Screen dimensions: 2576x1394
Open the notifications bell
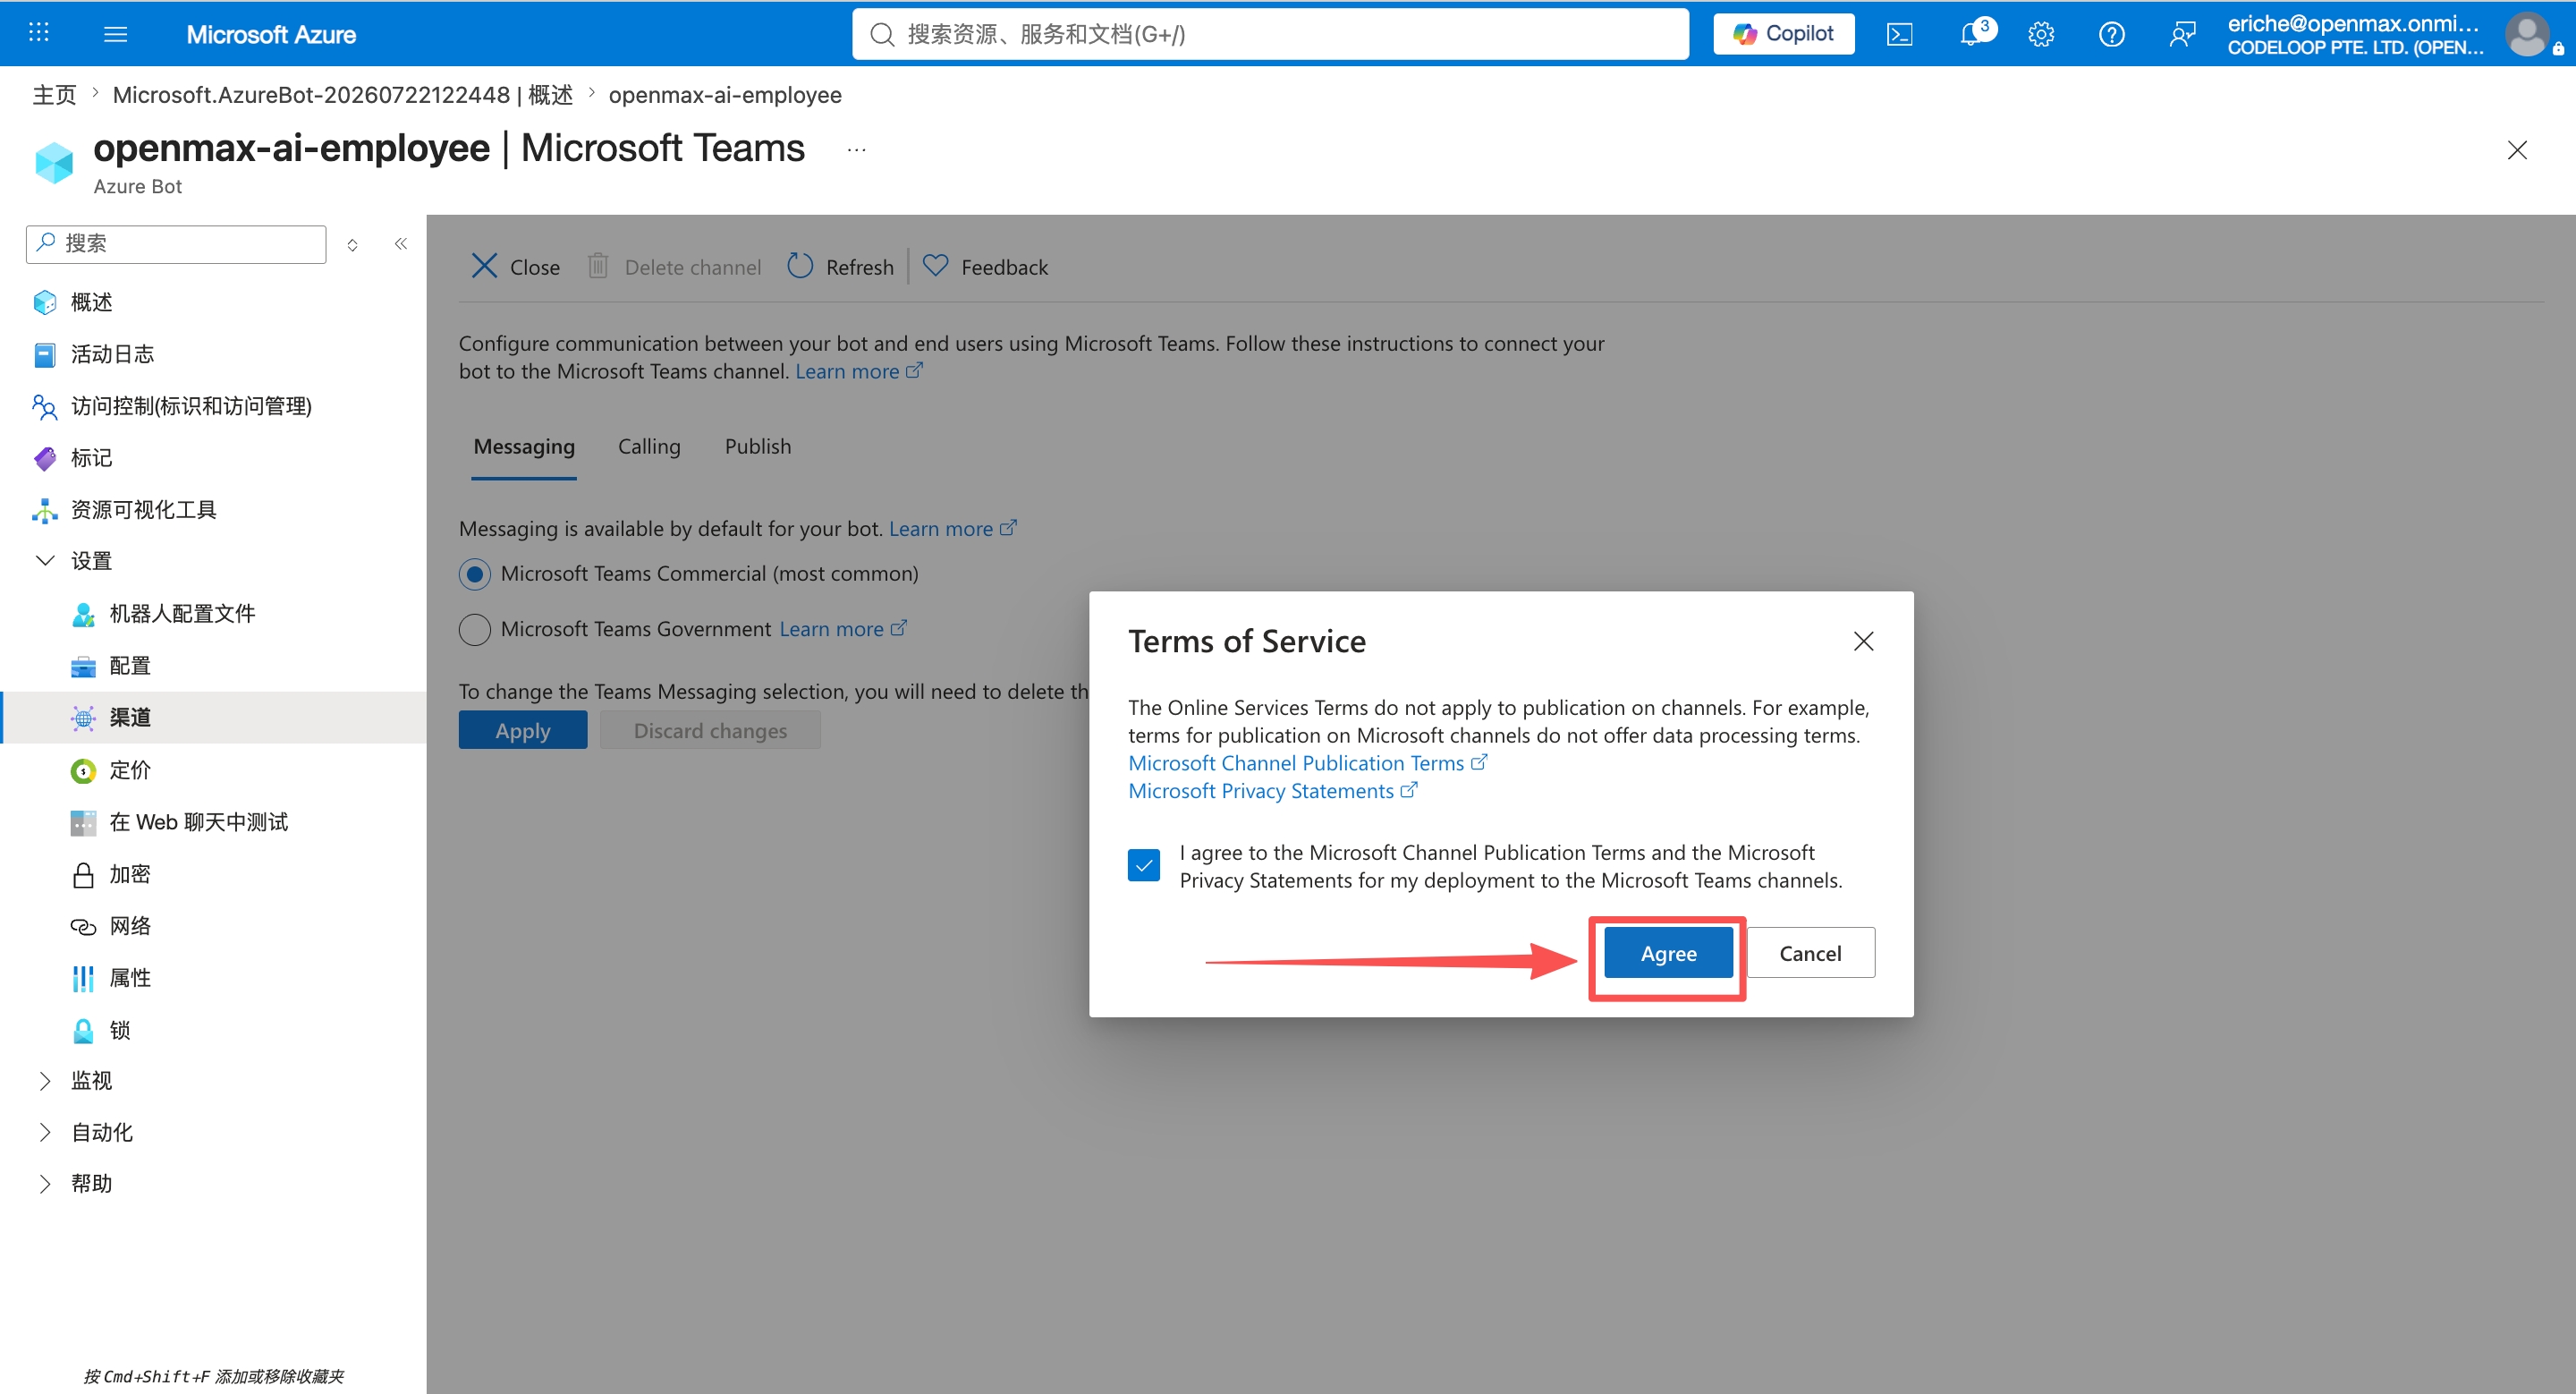(x=1971, y=34)
